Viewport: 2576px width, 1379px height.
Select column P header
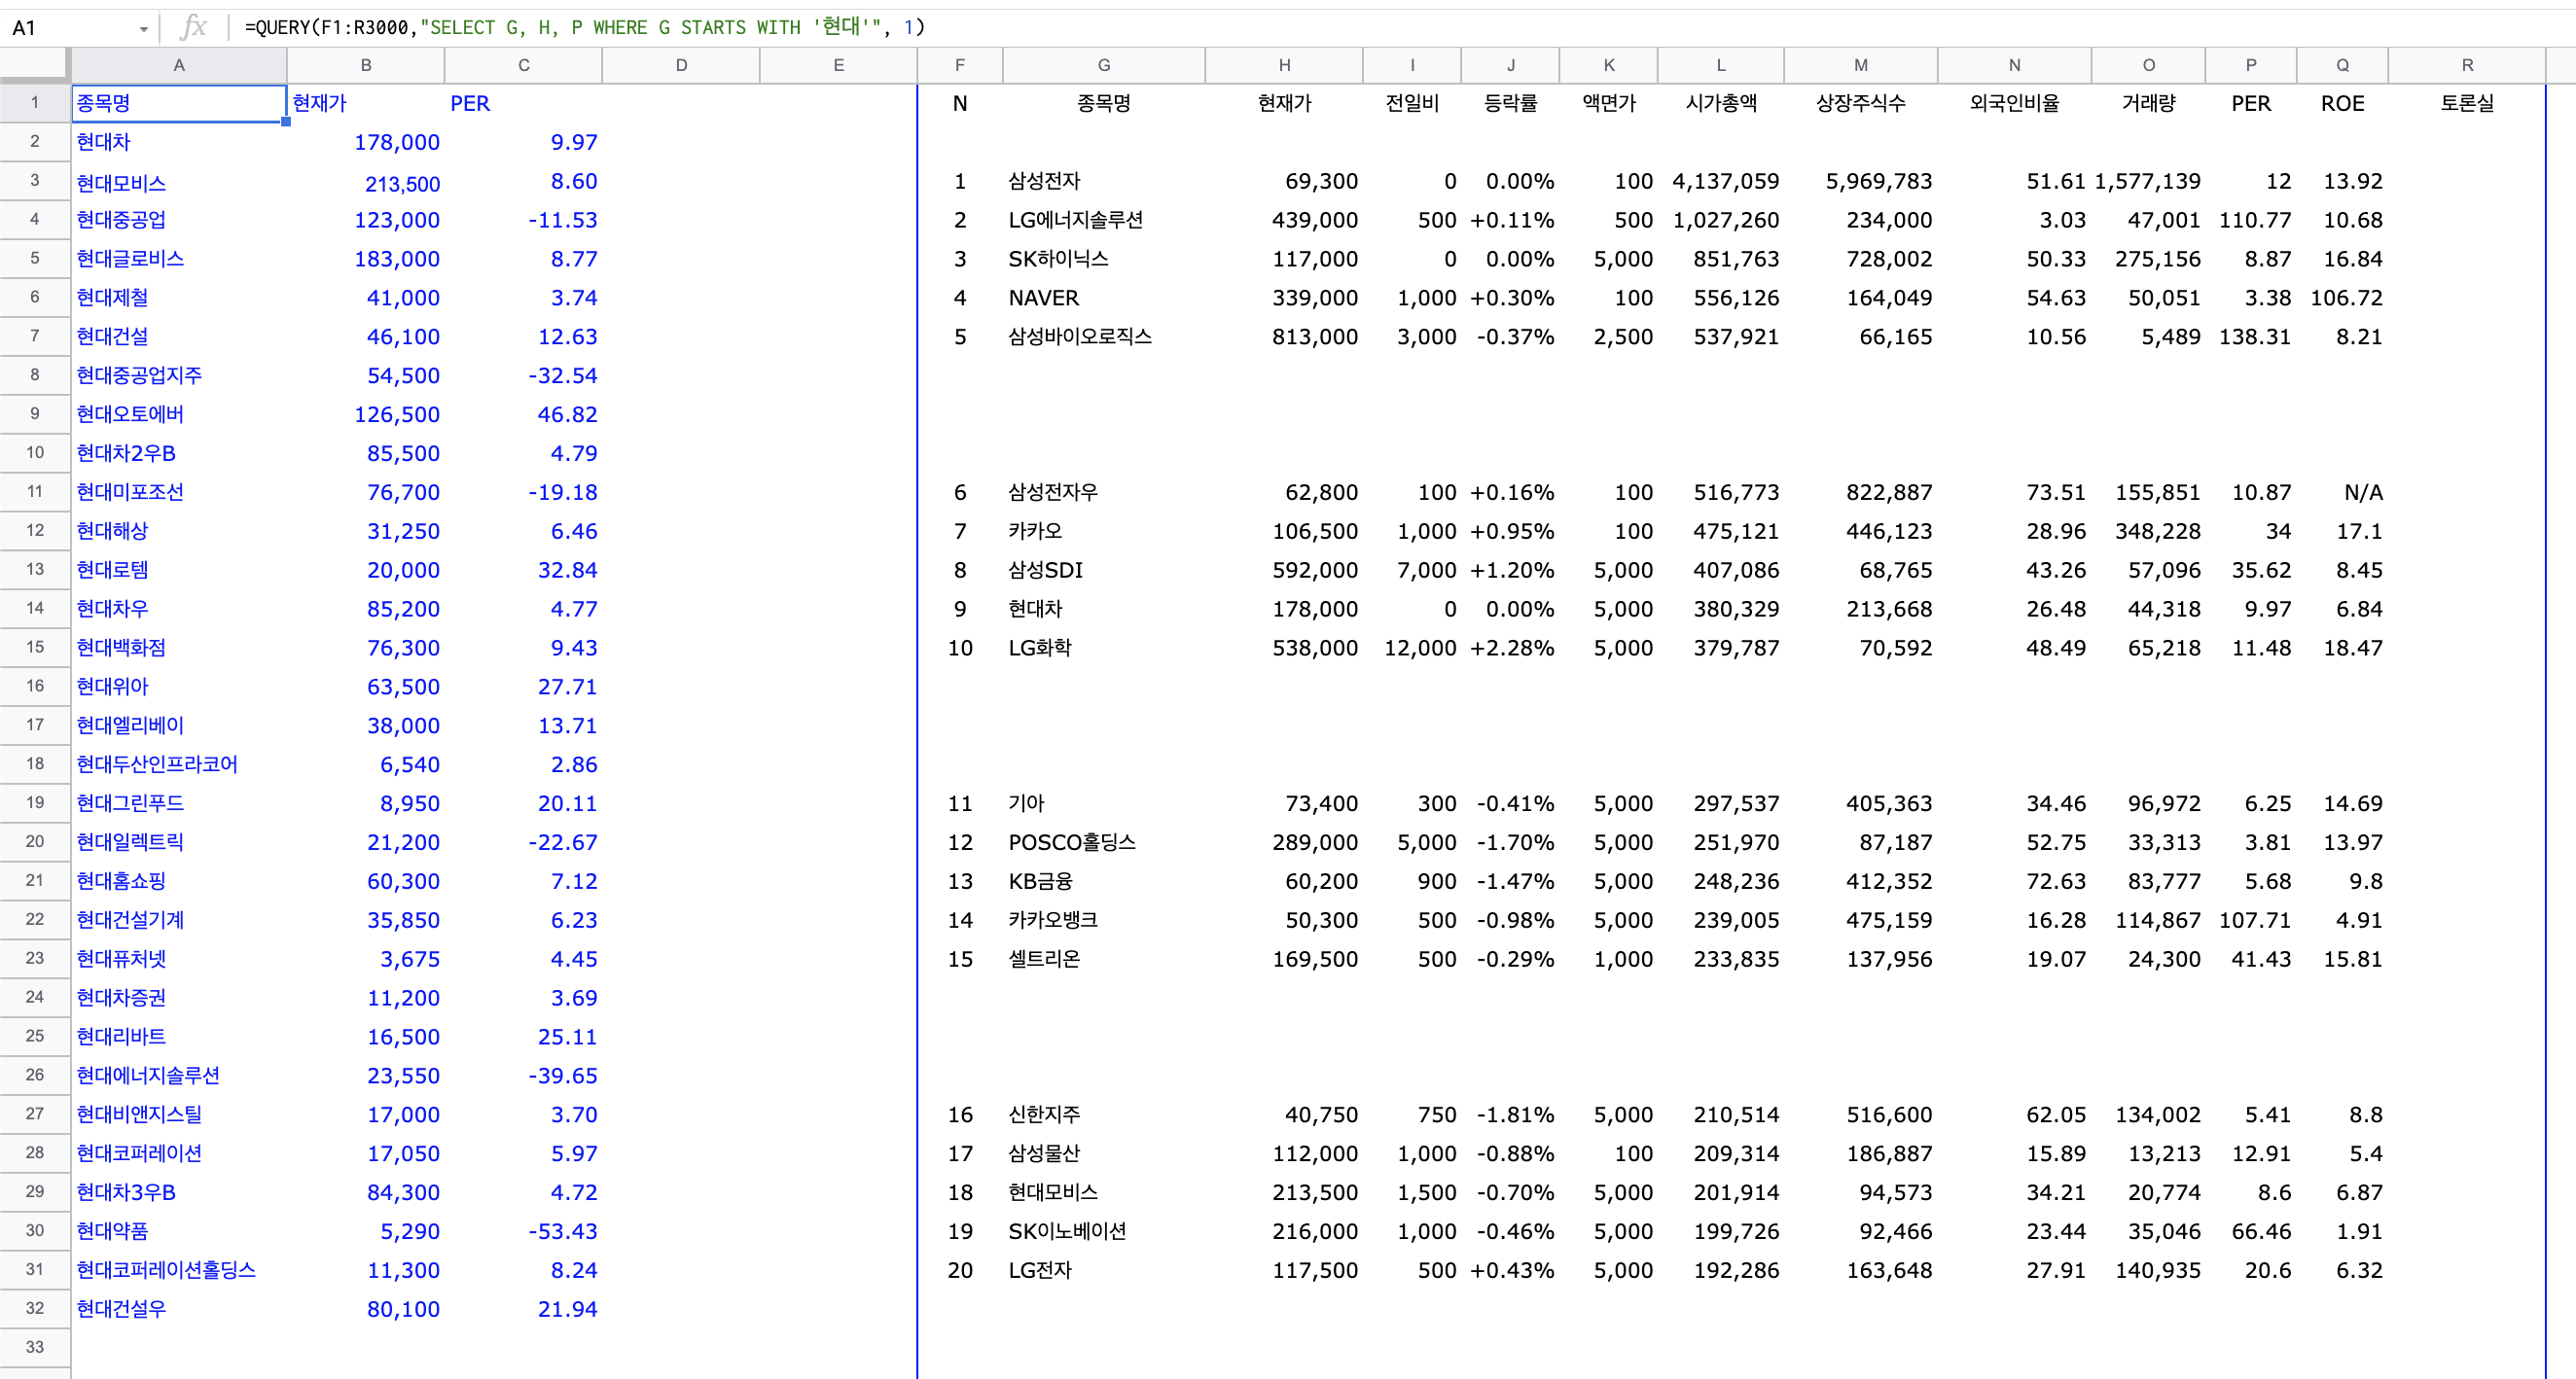[2250, 65]
